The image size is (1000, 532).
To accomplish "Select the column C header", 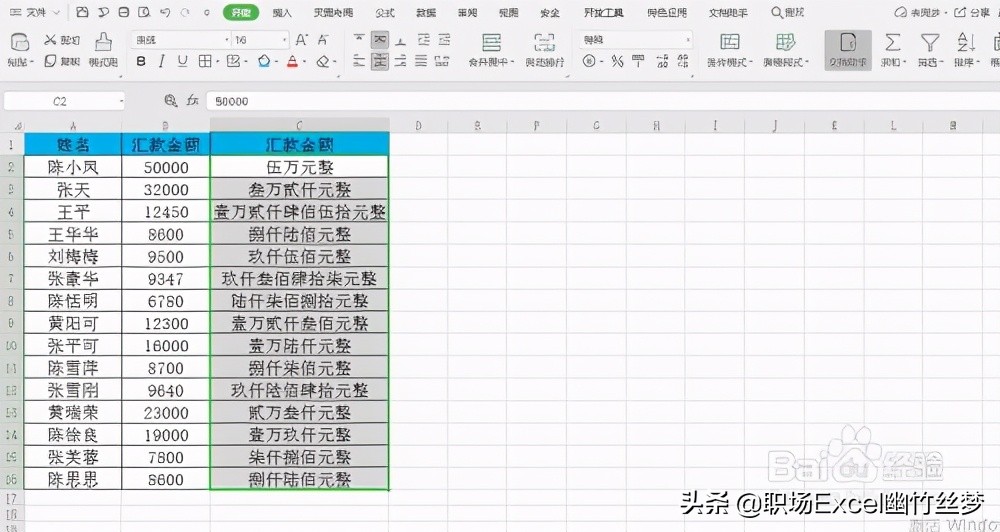I will [299, 126].
